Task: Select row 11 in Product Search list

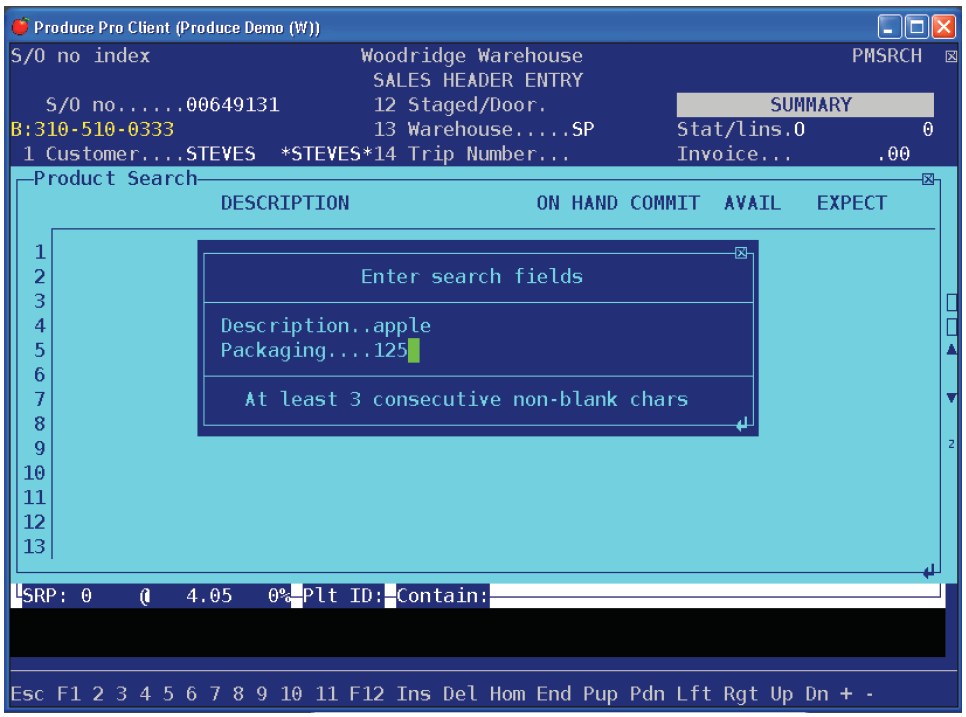Action: 34,498
